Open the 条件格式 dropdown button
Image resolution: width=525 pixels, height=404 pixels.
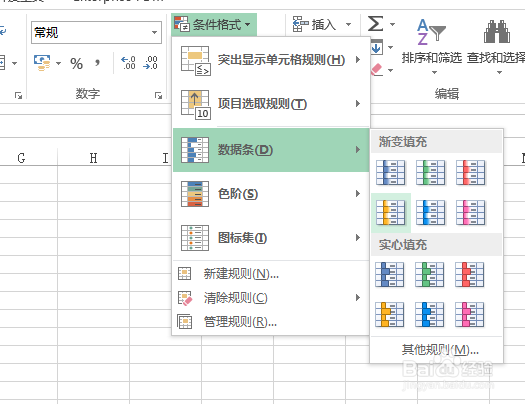(214, 24)
